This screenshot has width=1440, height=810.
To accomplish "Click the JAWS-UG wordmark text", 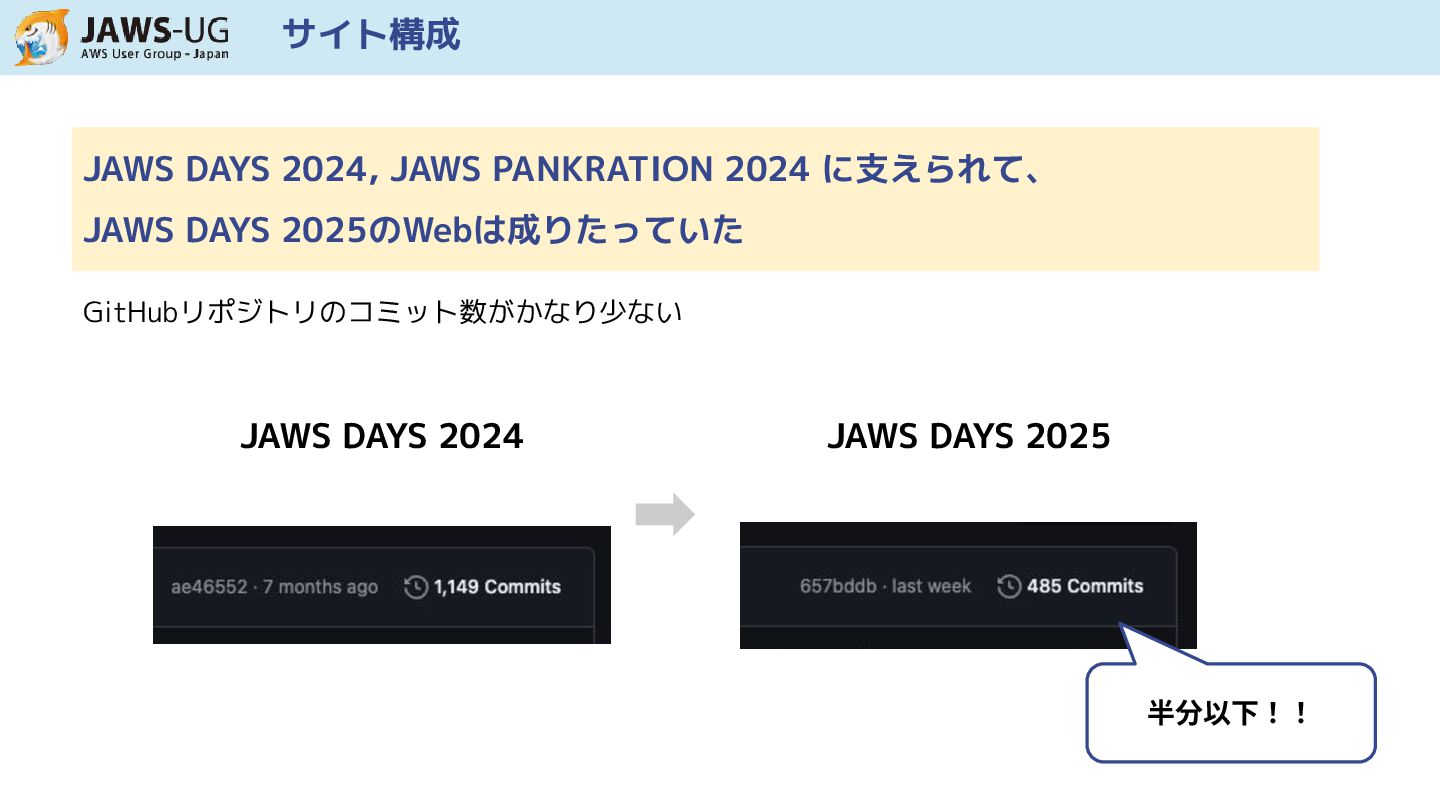I will click(155, 28).
